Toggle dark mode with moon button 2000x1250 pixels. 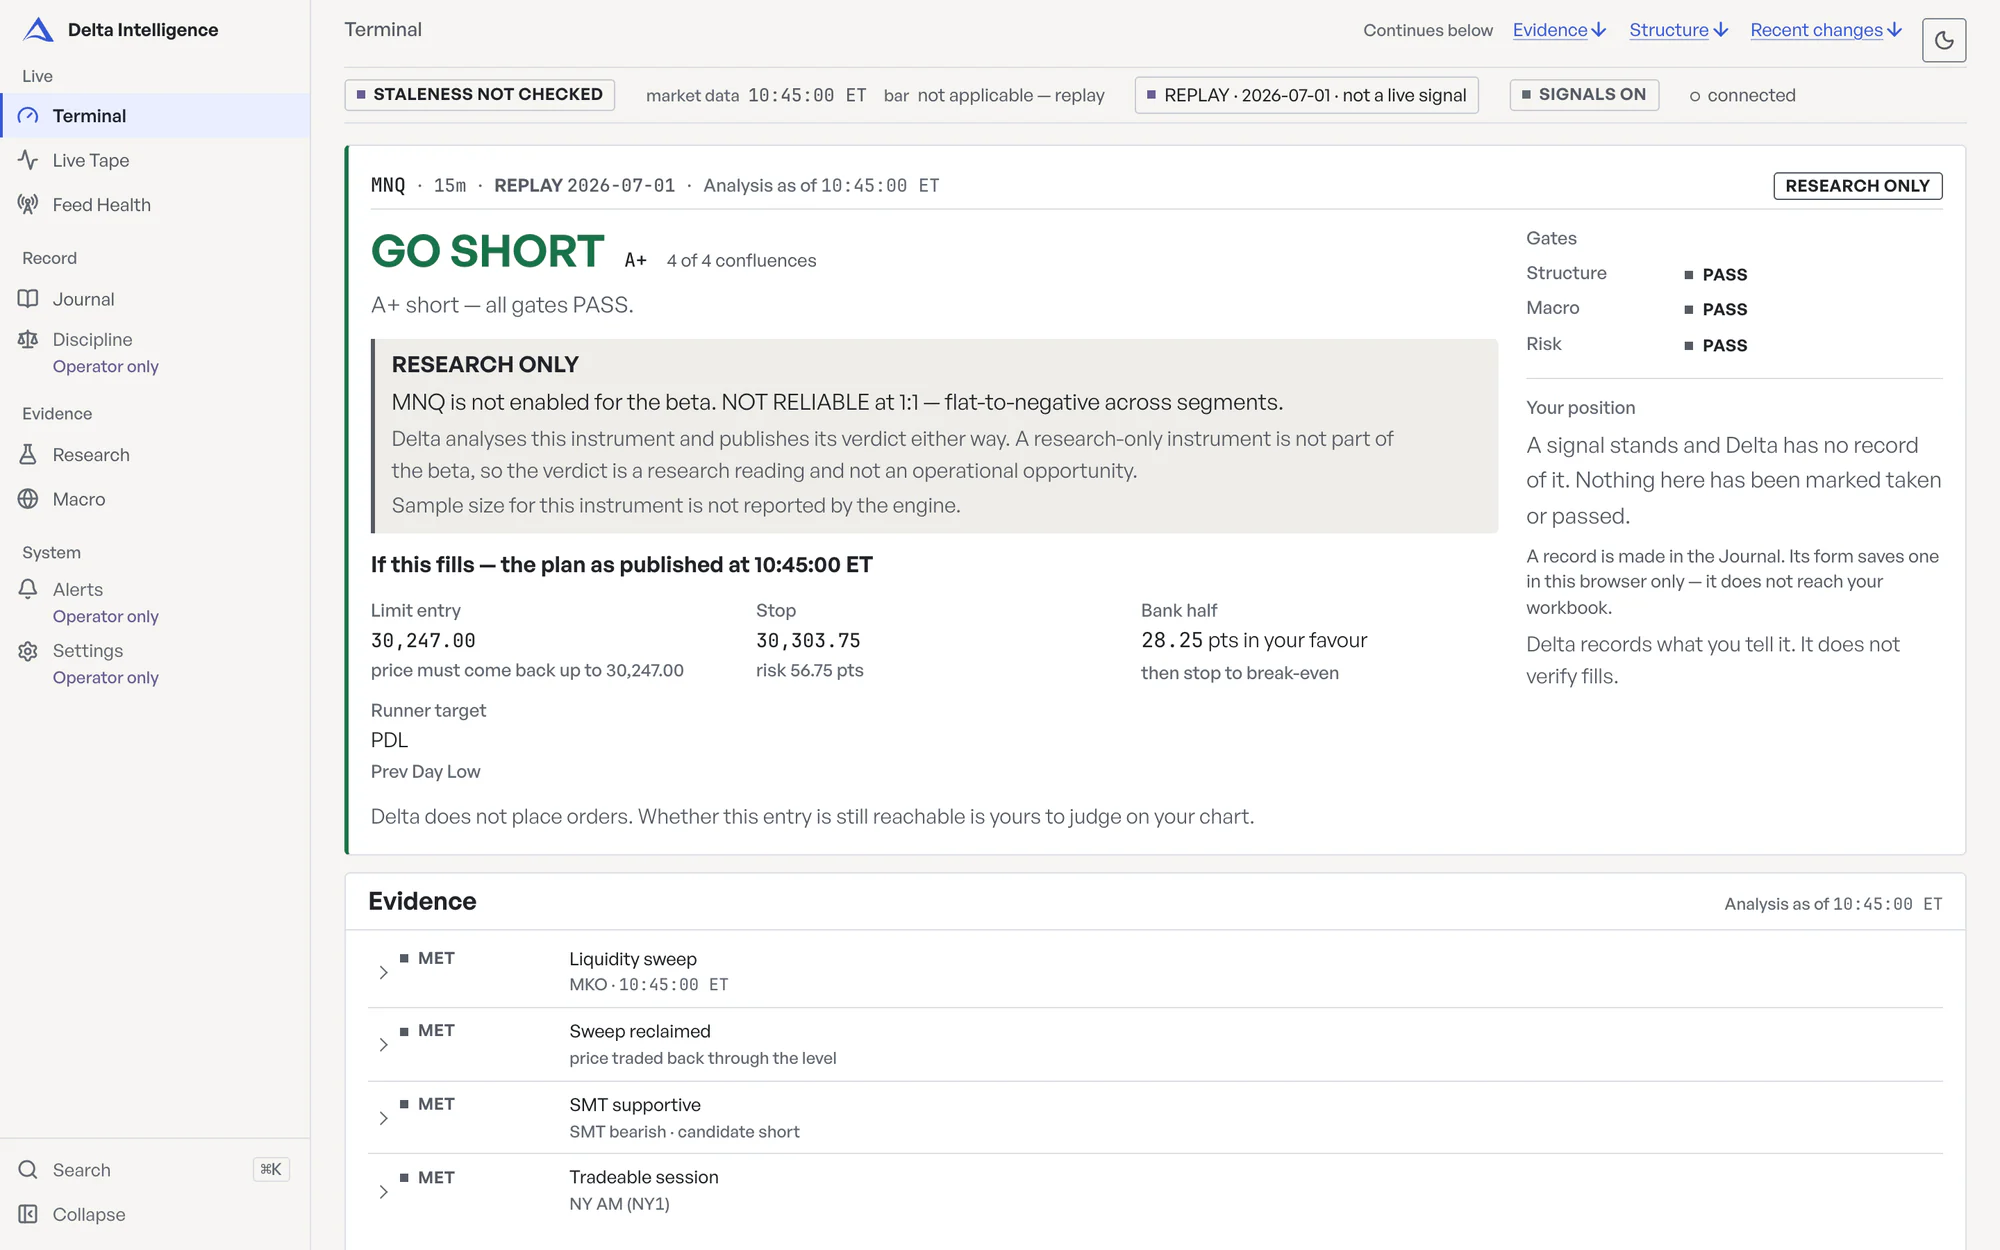pos(1944,40)
